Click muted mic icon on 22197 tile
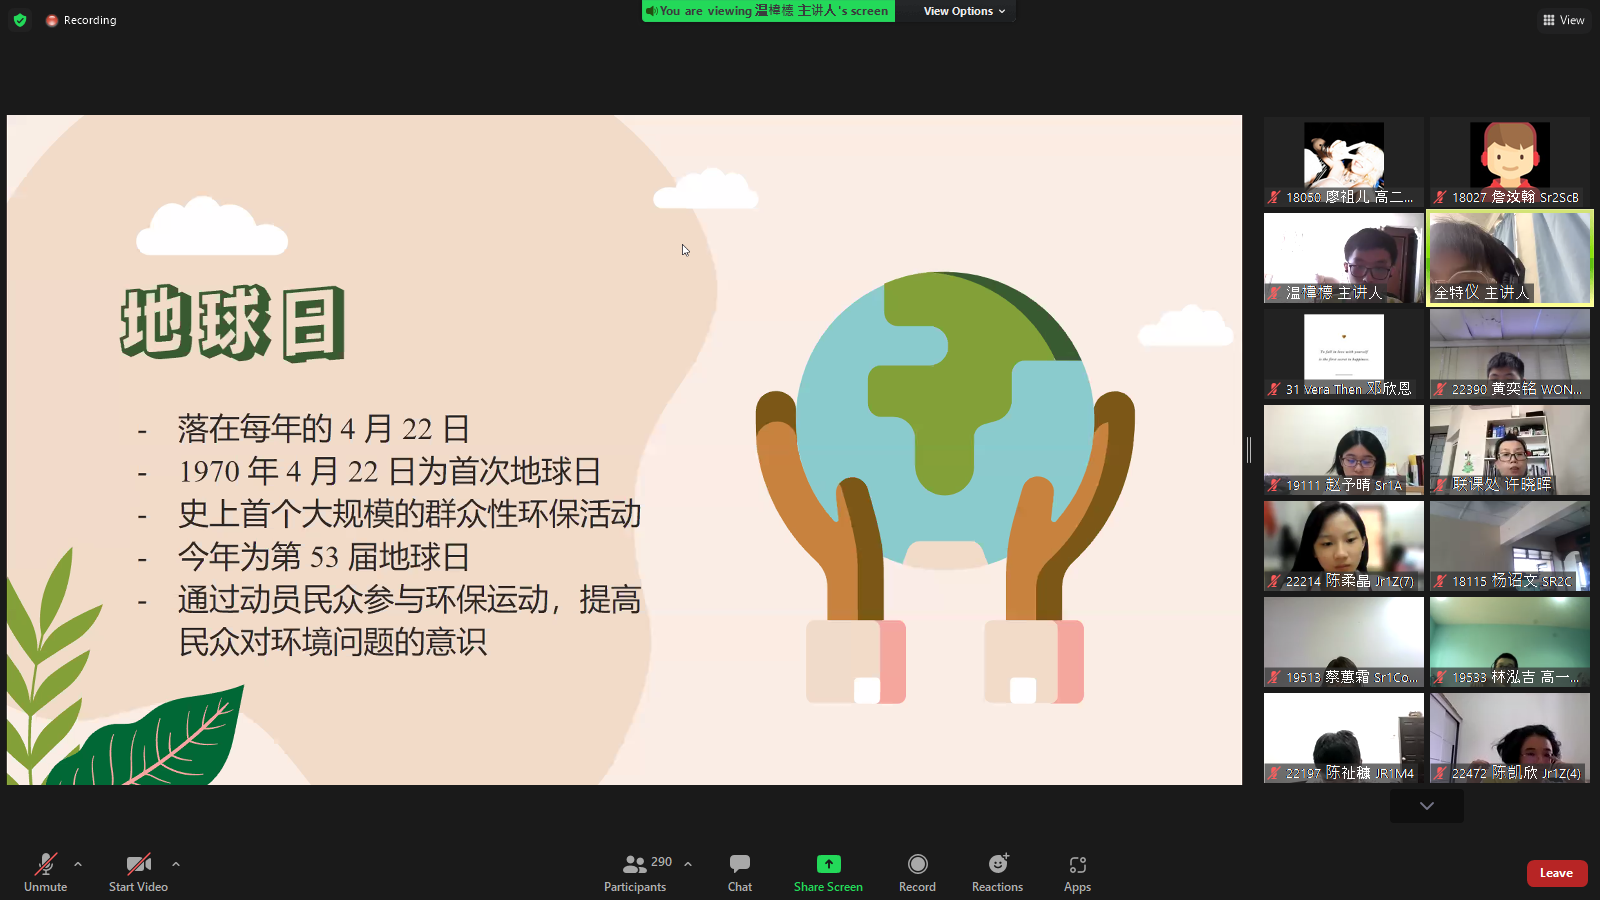This screenshot has width=1600, height=900. tap(1274, 773)
